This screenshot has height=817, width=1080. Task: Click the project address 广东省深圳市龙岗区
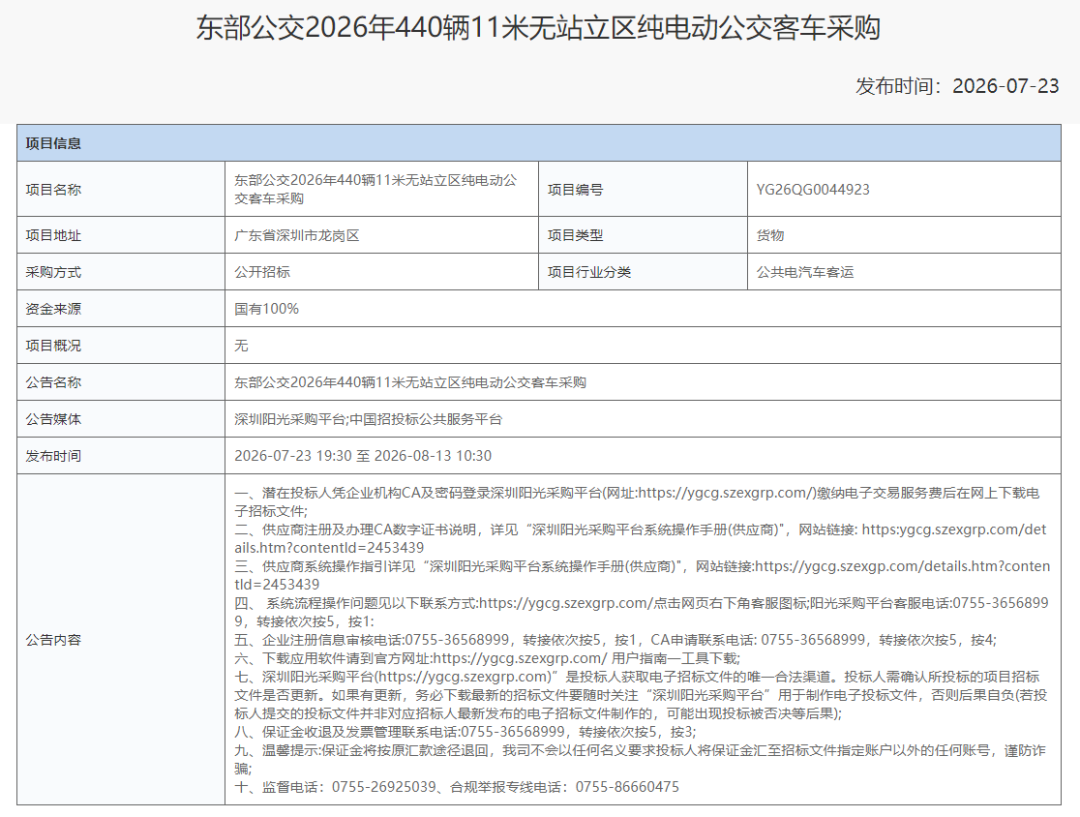(297, 236)
